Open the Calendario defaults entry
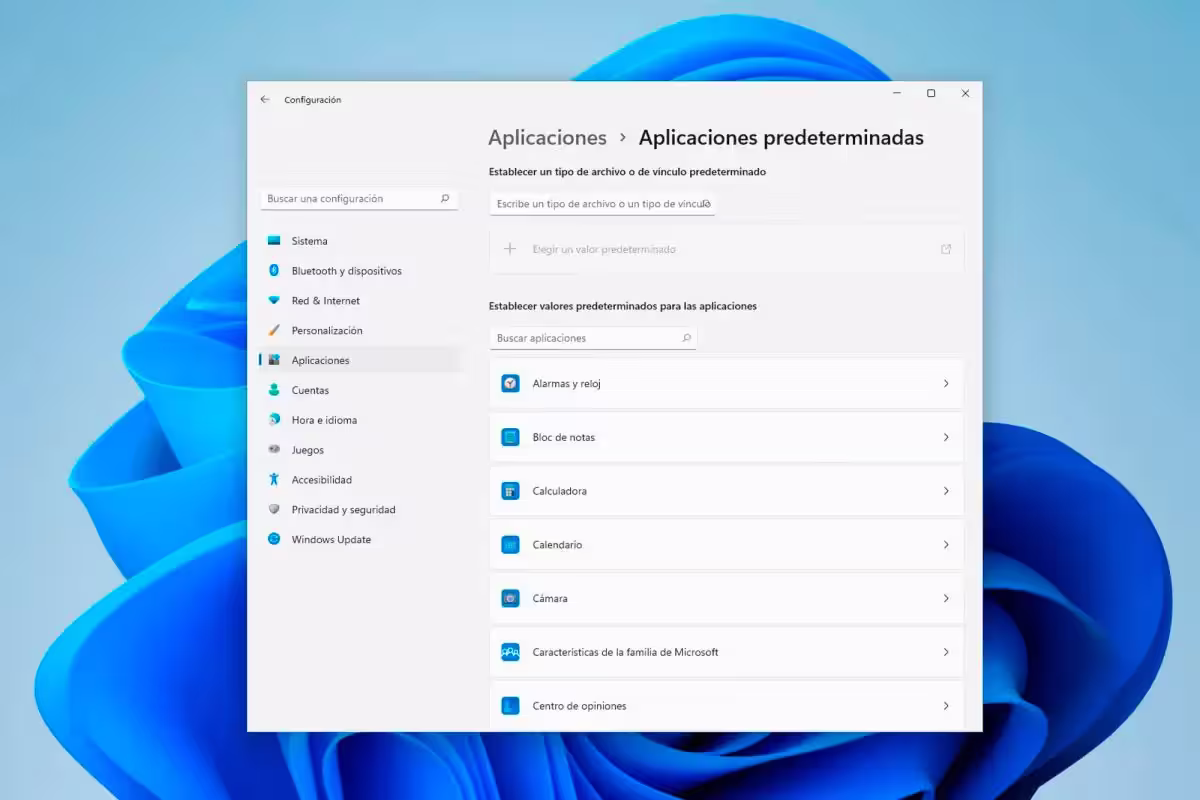This screenshot has width=1200, height=800. pyautogui.click(x=727, y=545)
